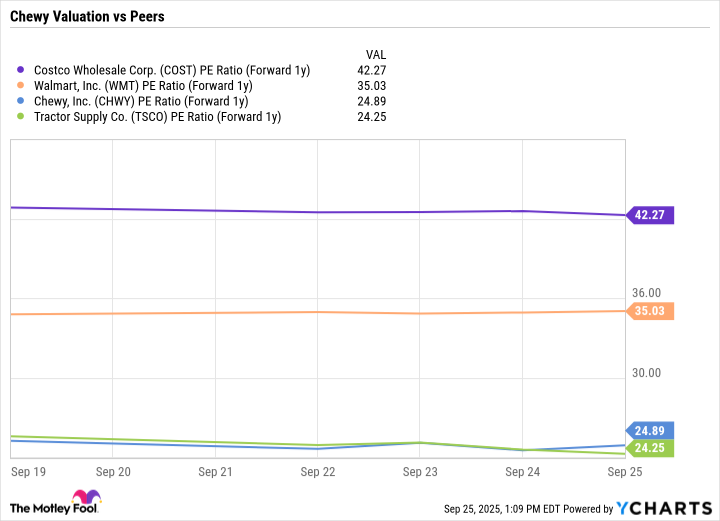Screen dimensions: 720x521
Task: Click the Sep 19 date axis label
Action: point(28,470)
